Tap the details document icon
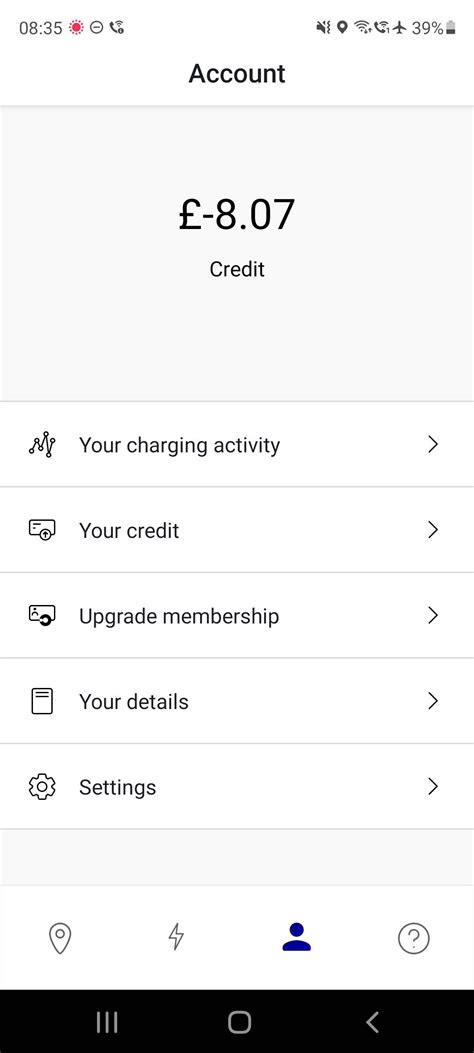Viewport: 474px width, 1053px height. point(42,701)
